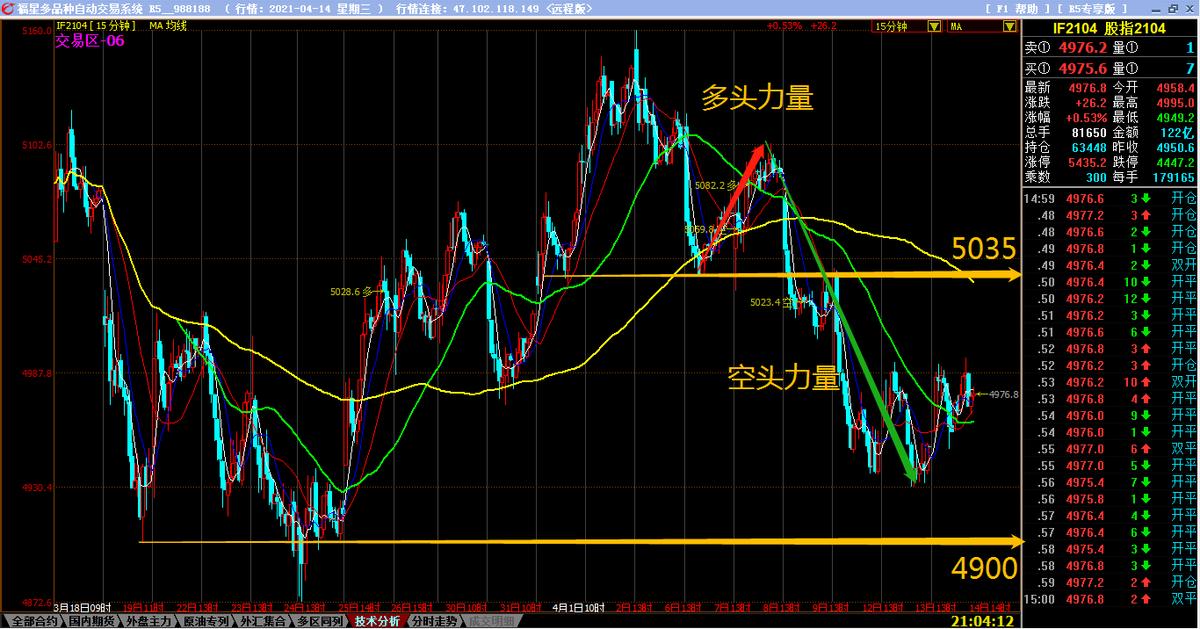The height and width of the screenshot is (629, 1200).
Task: Click the 4987.8 price axis label
Action: point(36,373)
